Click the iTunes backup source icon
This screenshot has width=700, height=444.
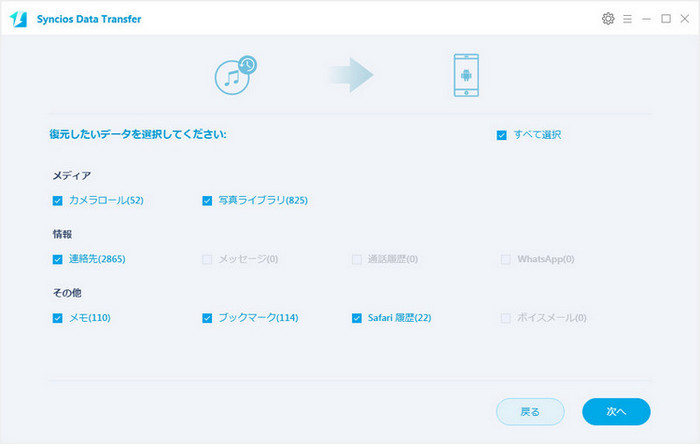(235, 75)
